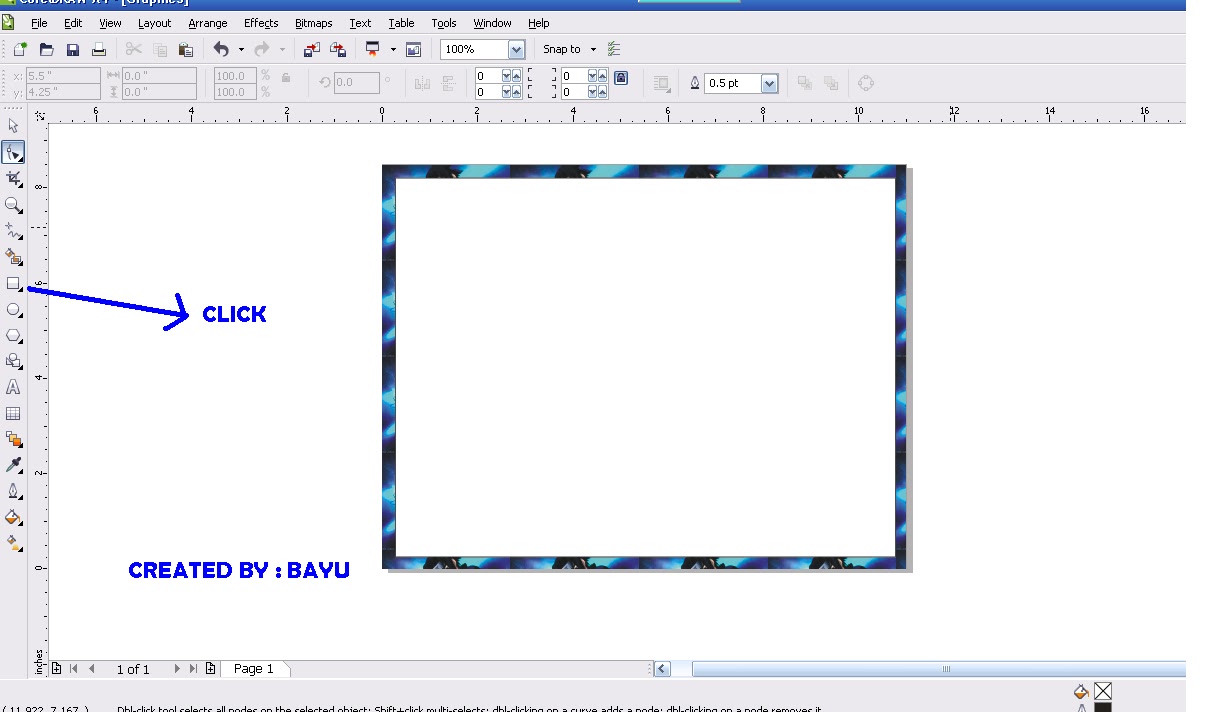1207x712 pixels.
Task: Expand the Application Launcher dropdown arrow
Action: click(x=393, y=49)
